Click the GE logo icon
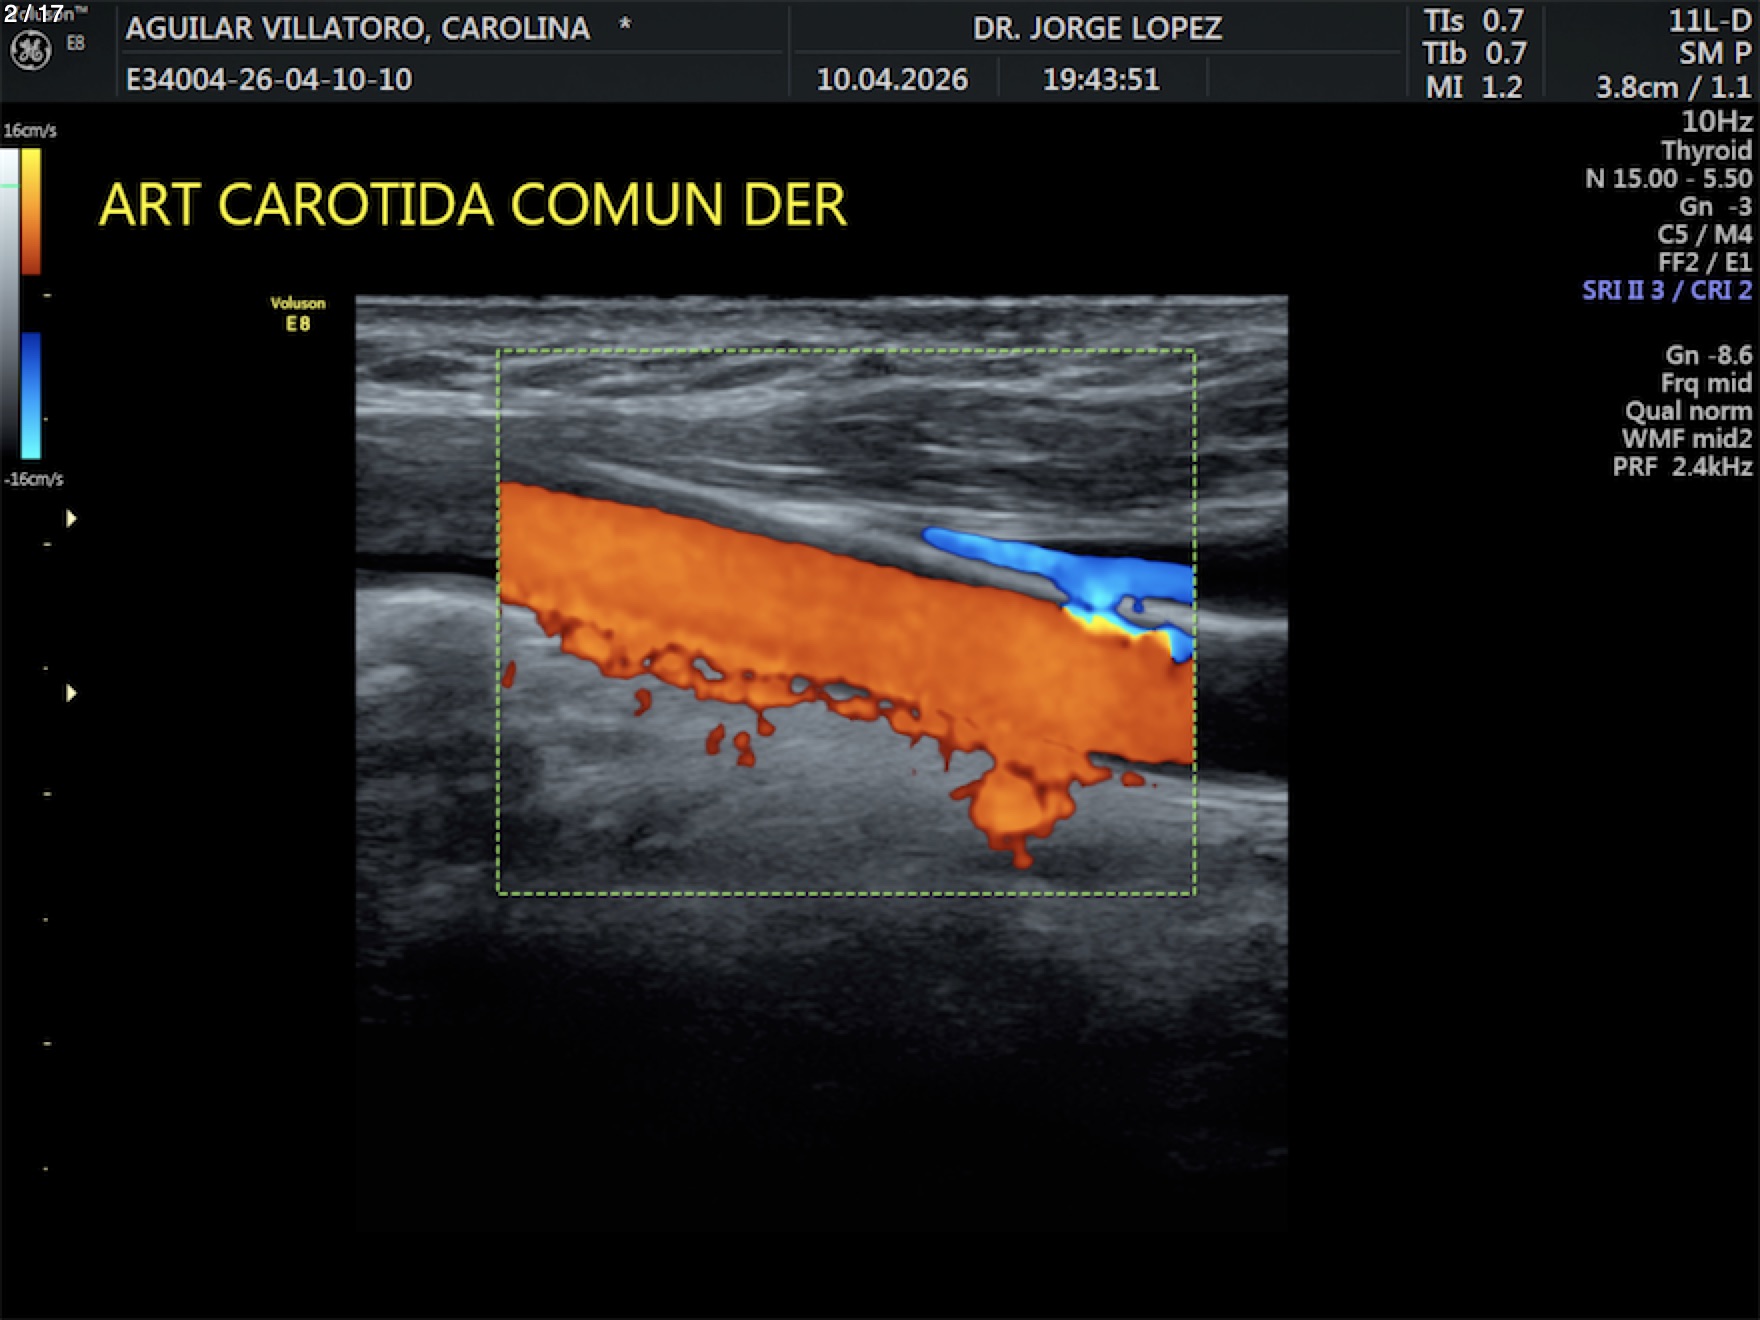 click(30, 51)
